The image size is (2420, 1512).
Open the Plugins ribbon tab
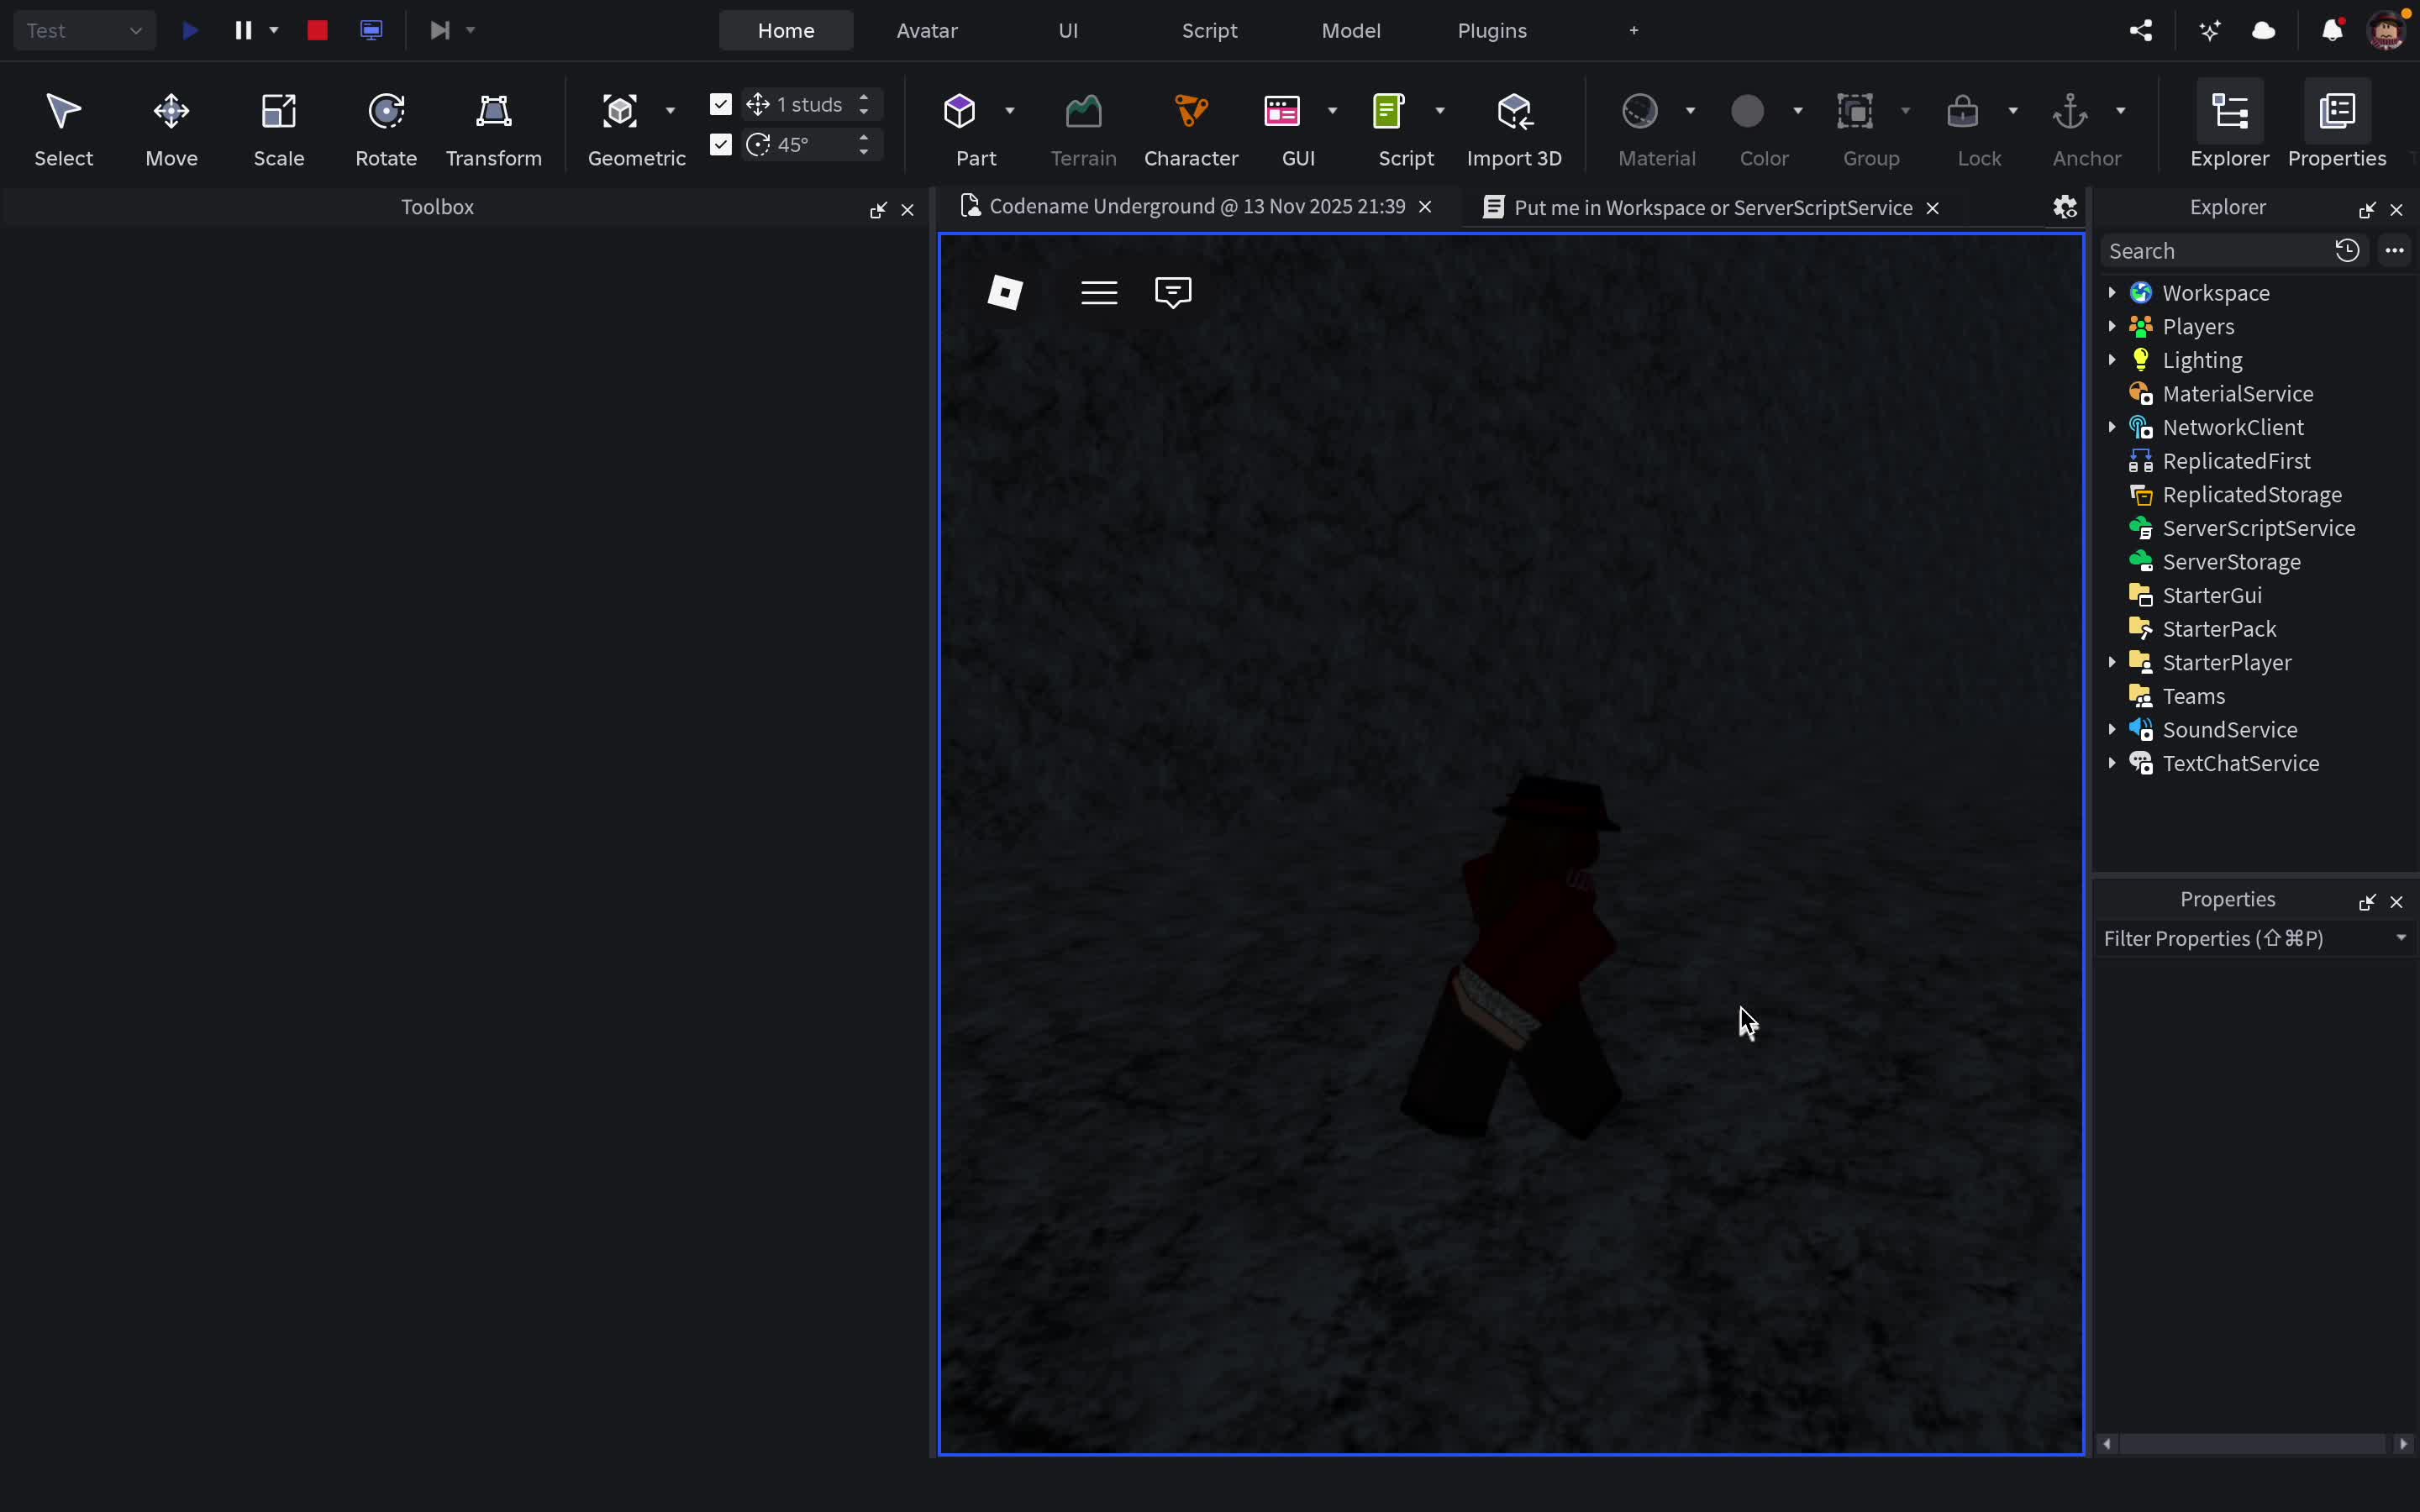[1491, 30]
